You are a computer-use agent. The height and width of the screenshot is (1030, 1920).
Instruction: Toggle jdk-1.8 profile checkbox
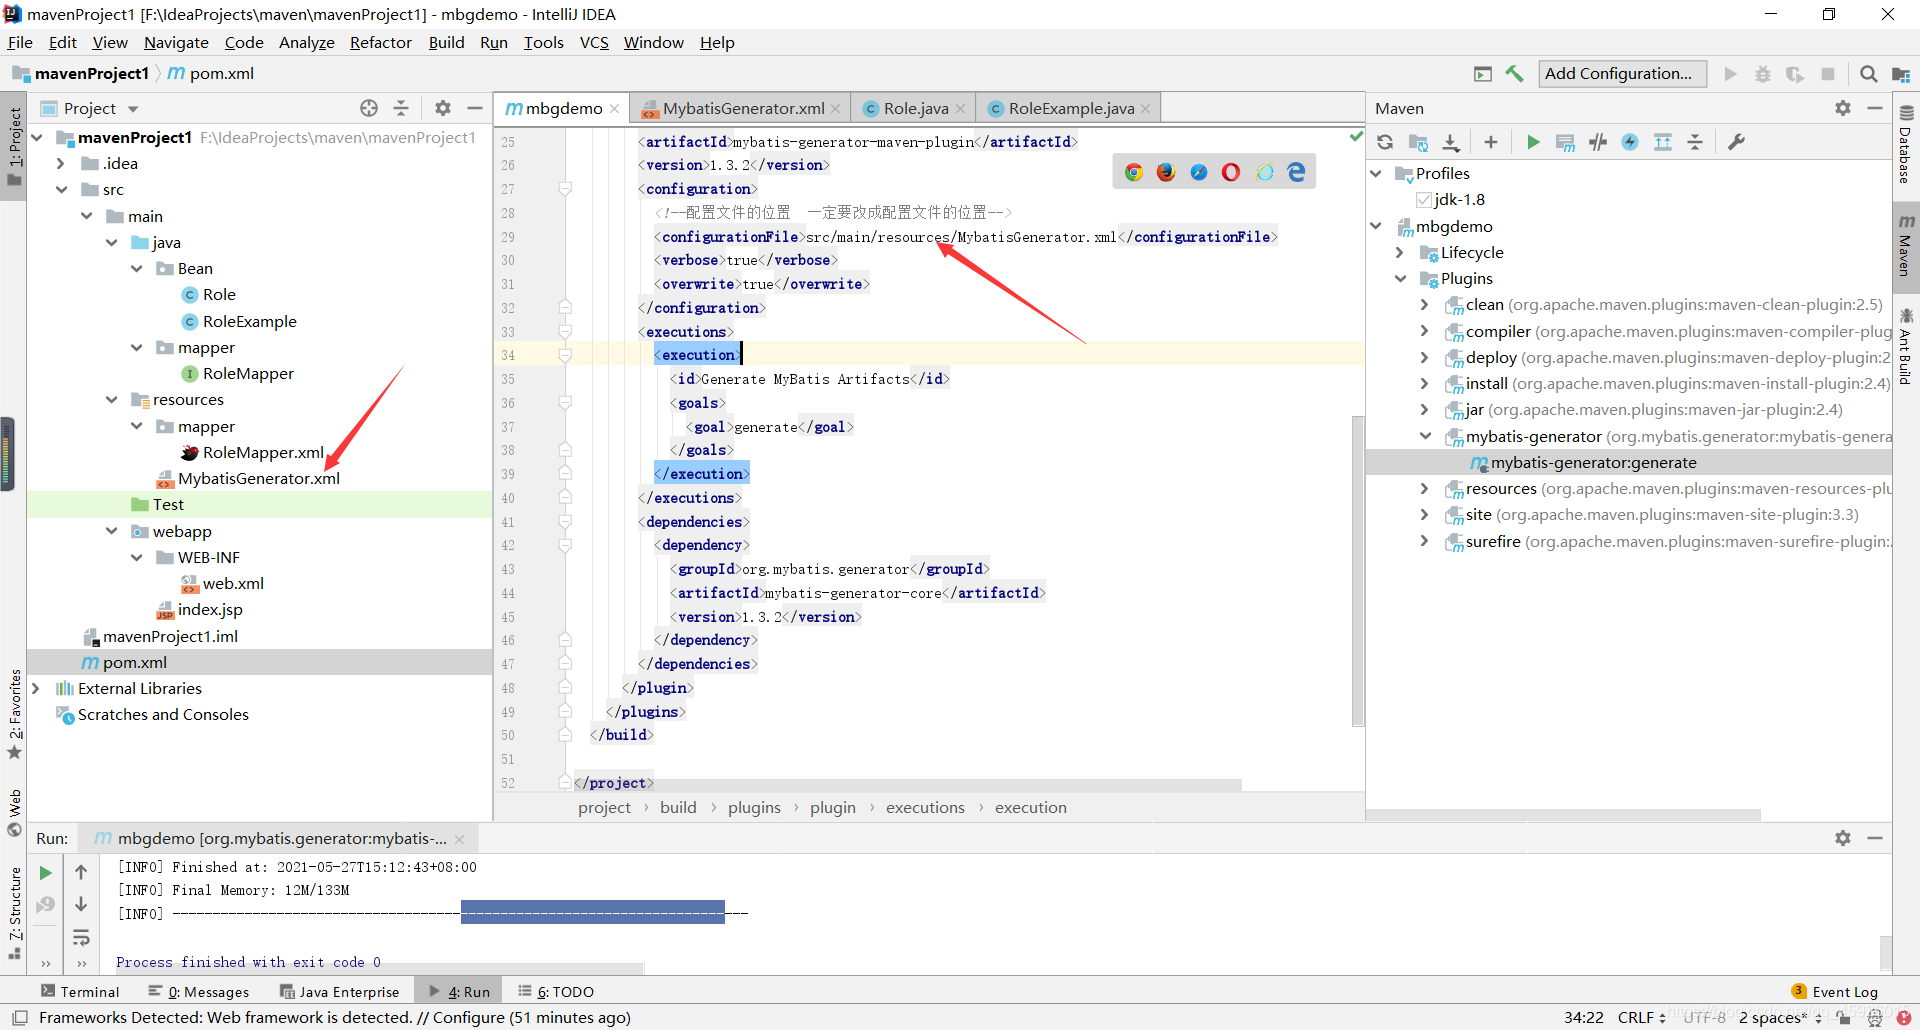(x=1424, y=200)
